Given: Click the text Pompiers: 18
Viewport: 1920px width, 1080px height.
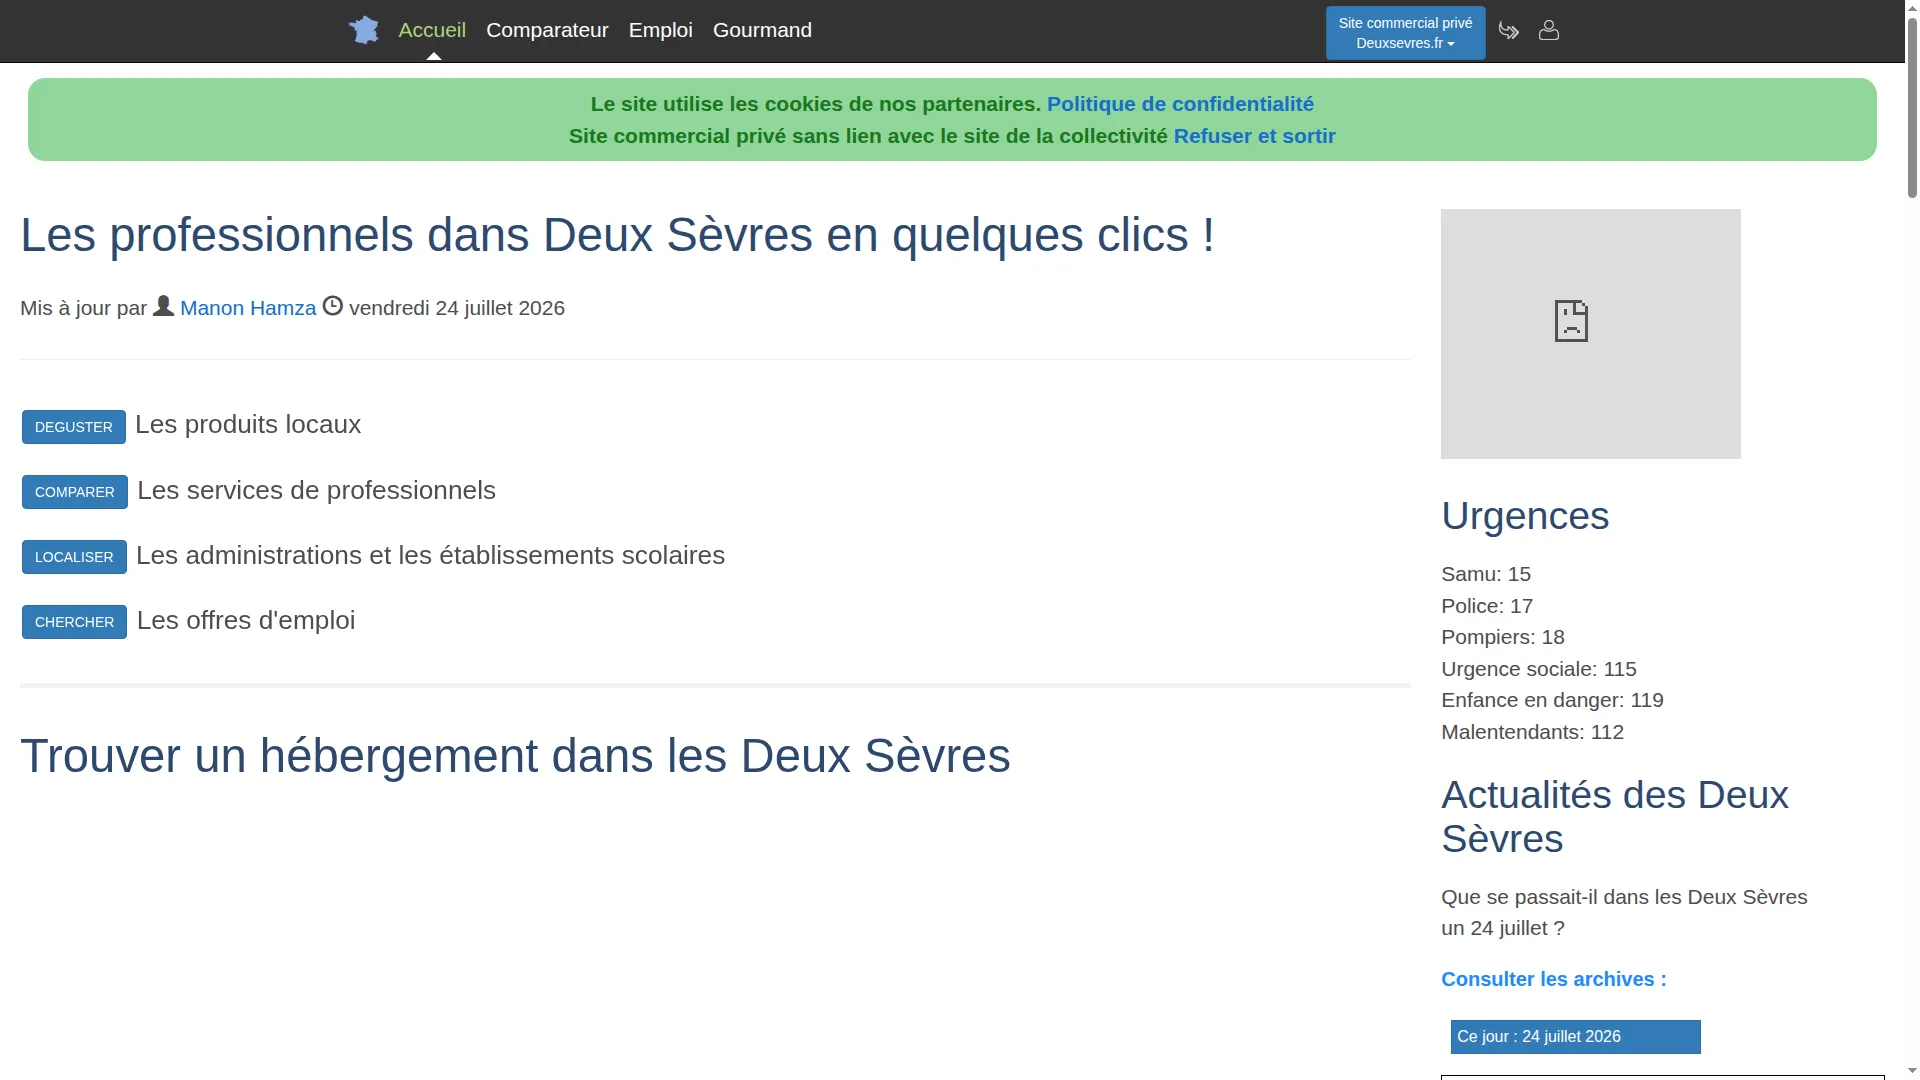Looking at the screenshot, I should click(x=1502, y=637).
